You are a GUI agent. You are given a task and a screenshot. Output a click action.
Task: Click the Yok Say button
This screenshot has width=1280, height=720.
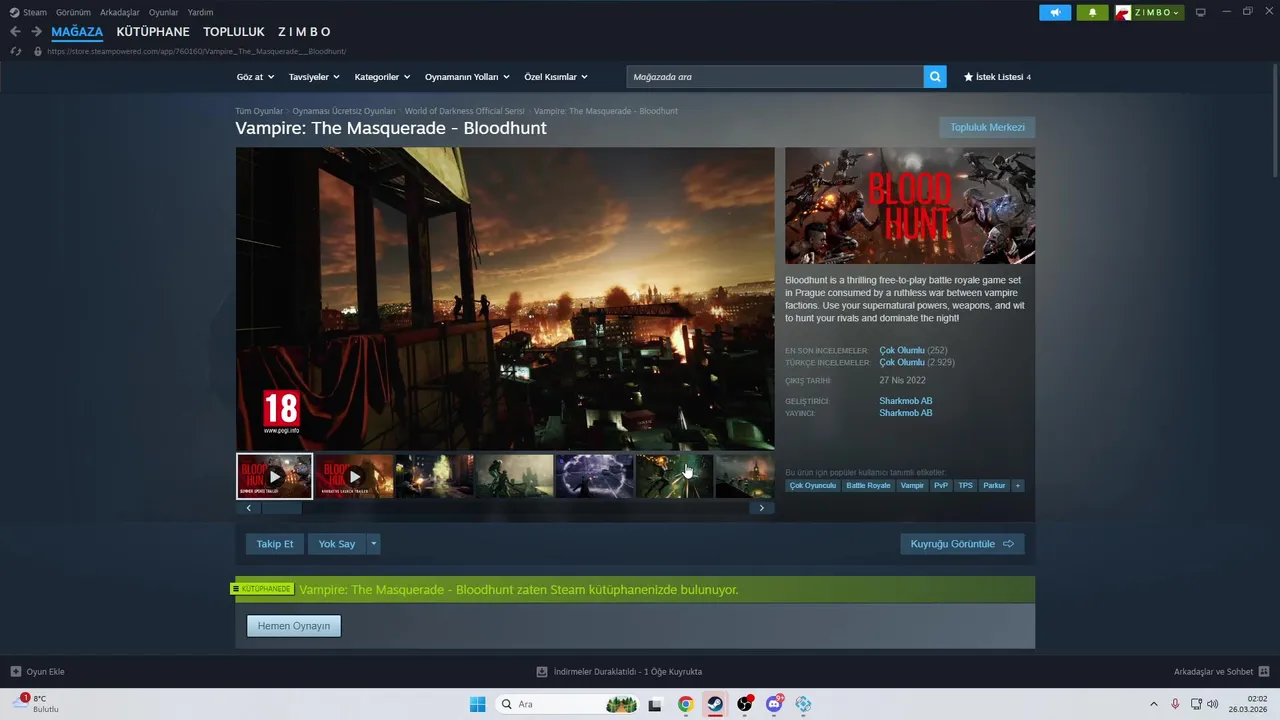point(337,544)
